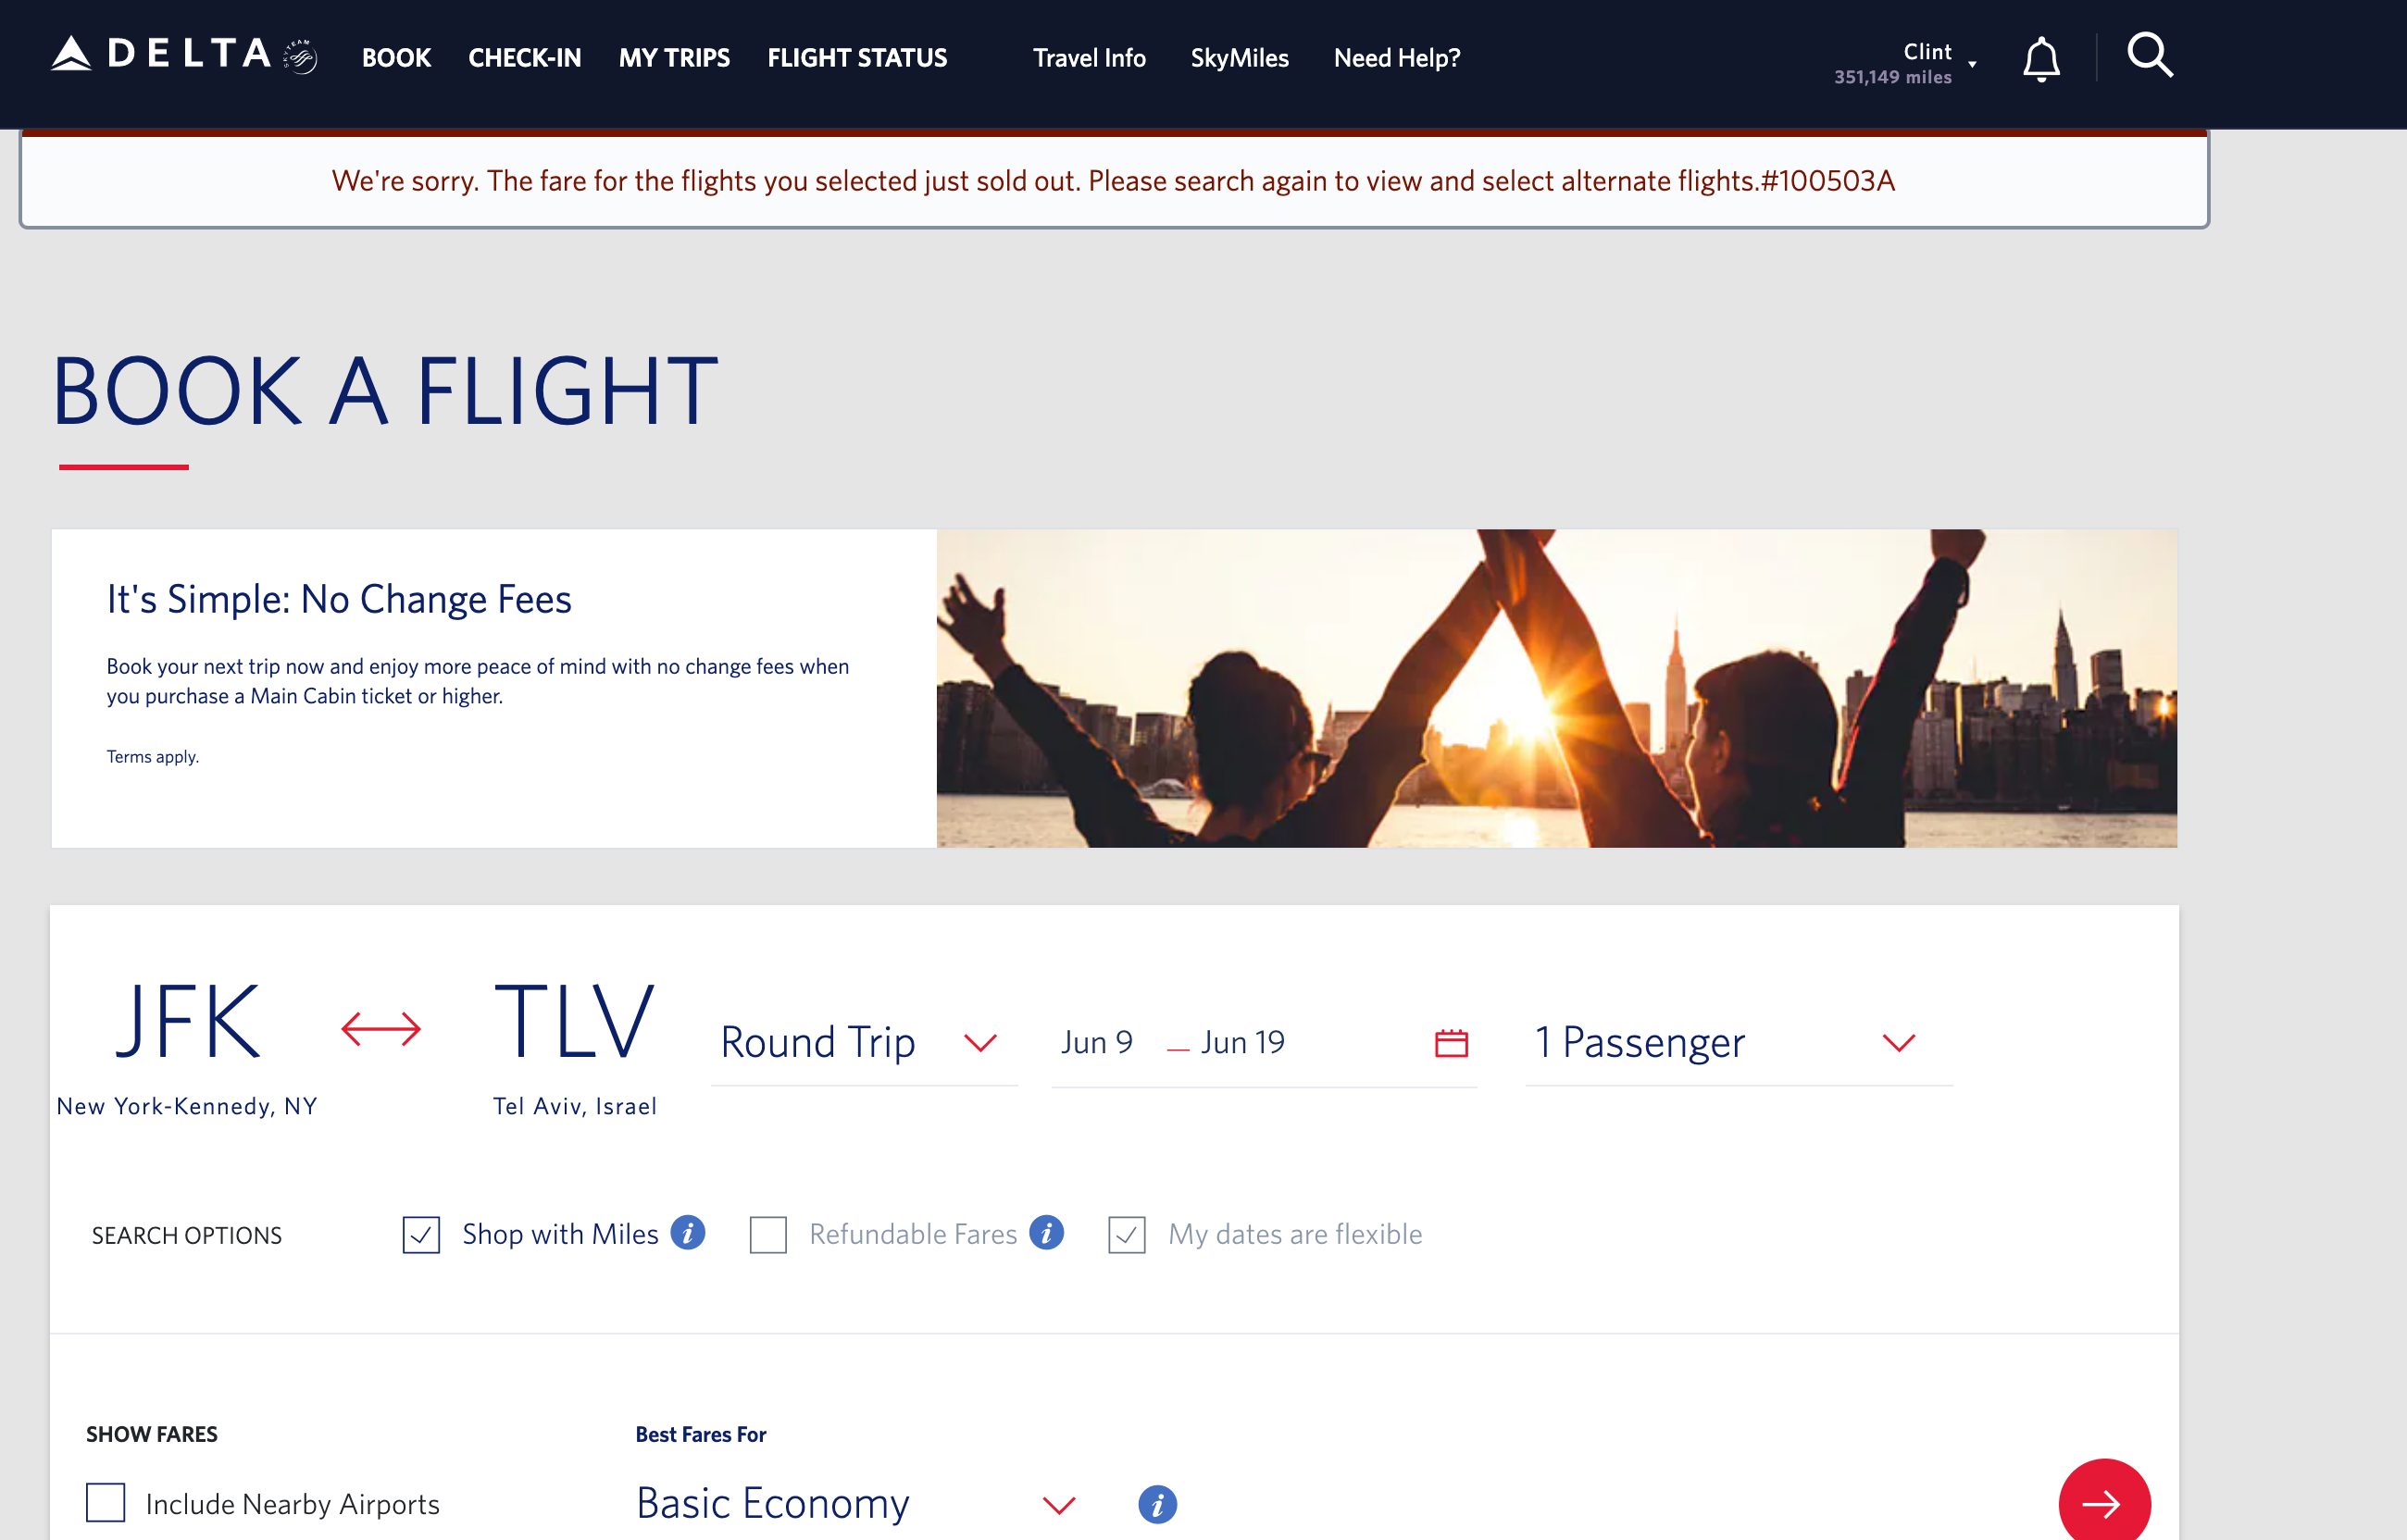Open the MY TRIPS menu
Image resolution: width=2407 pixels, height=1540 pixels.
[674, 58]
